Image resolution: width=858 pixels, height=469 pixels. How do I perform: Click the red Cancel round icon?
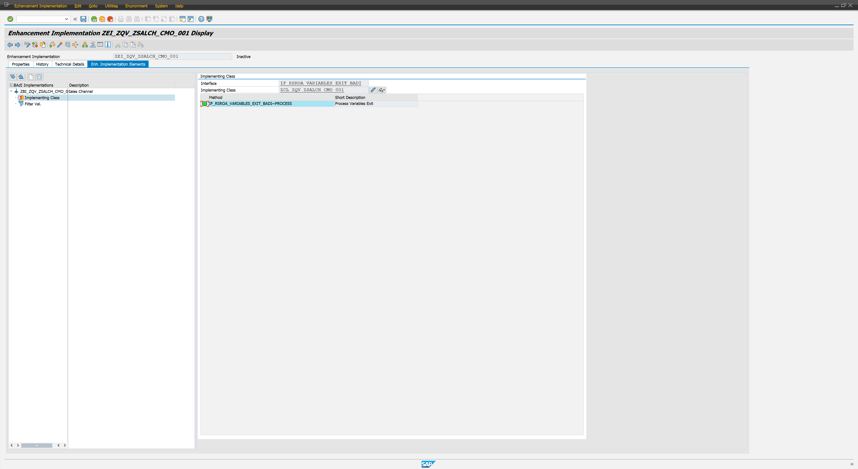pyautogui.click(x=110, y=19)
